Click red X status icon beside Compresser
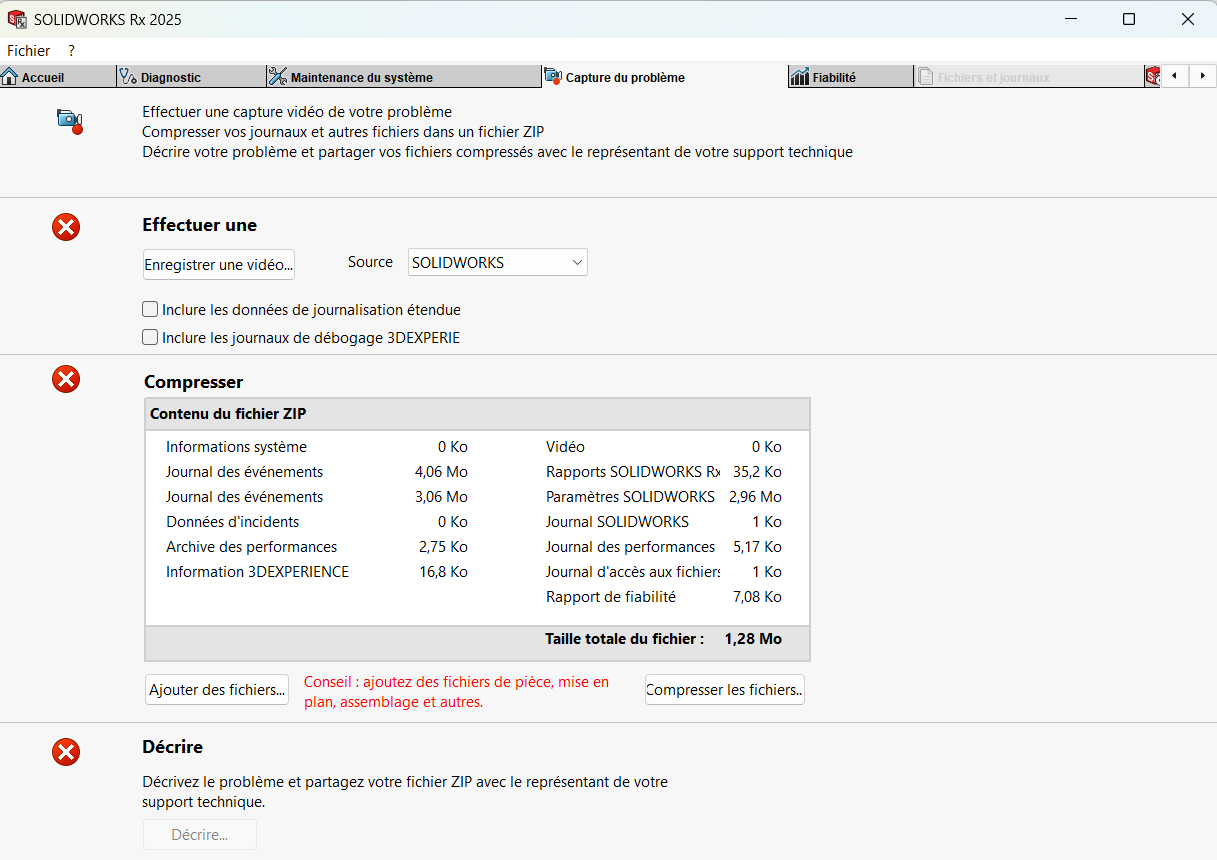The width and height of the screenshot is (1217, 860). [66, 380]
